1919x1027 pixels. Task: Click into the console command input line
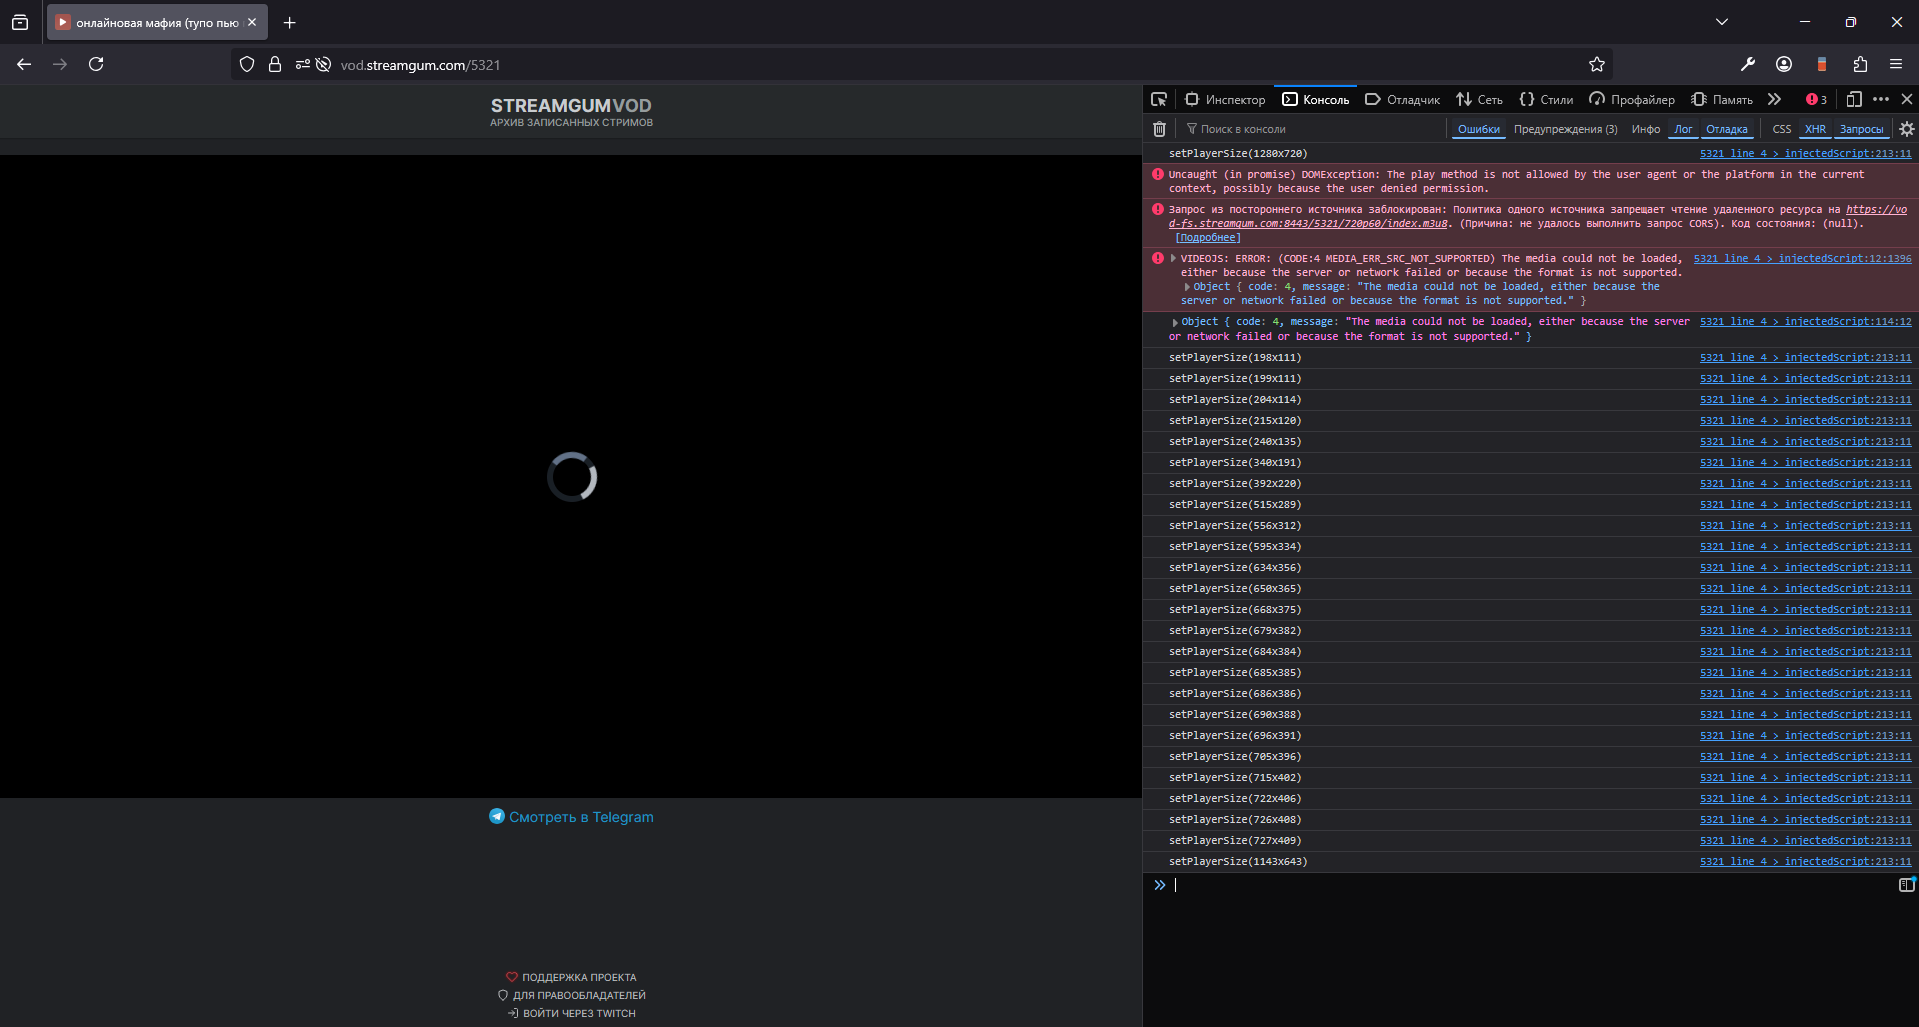(x=1533, y=885)
